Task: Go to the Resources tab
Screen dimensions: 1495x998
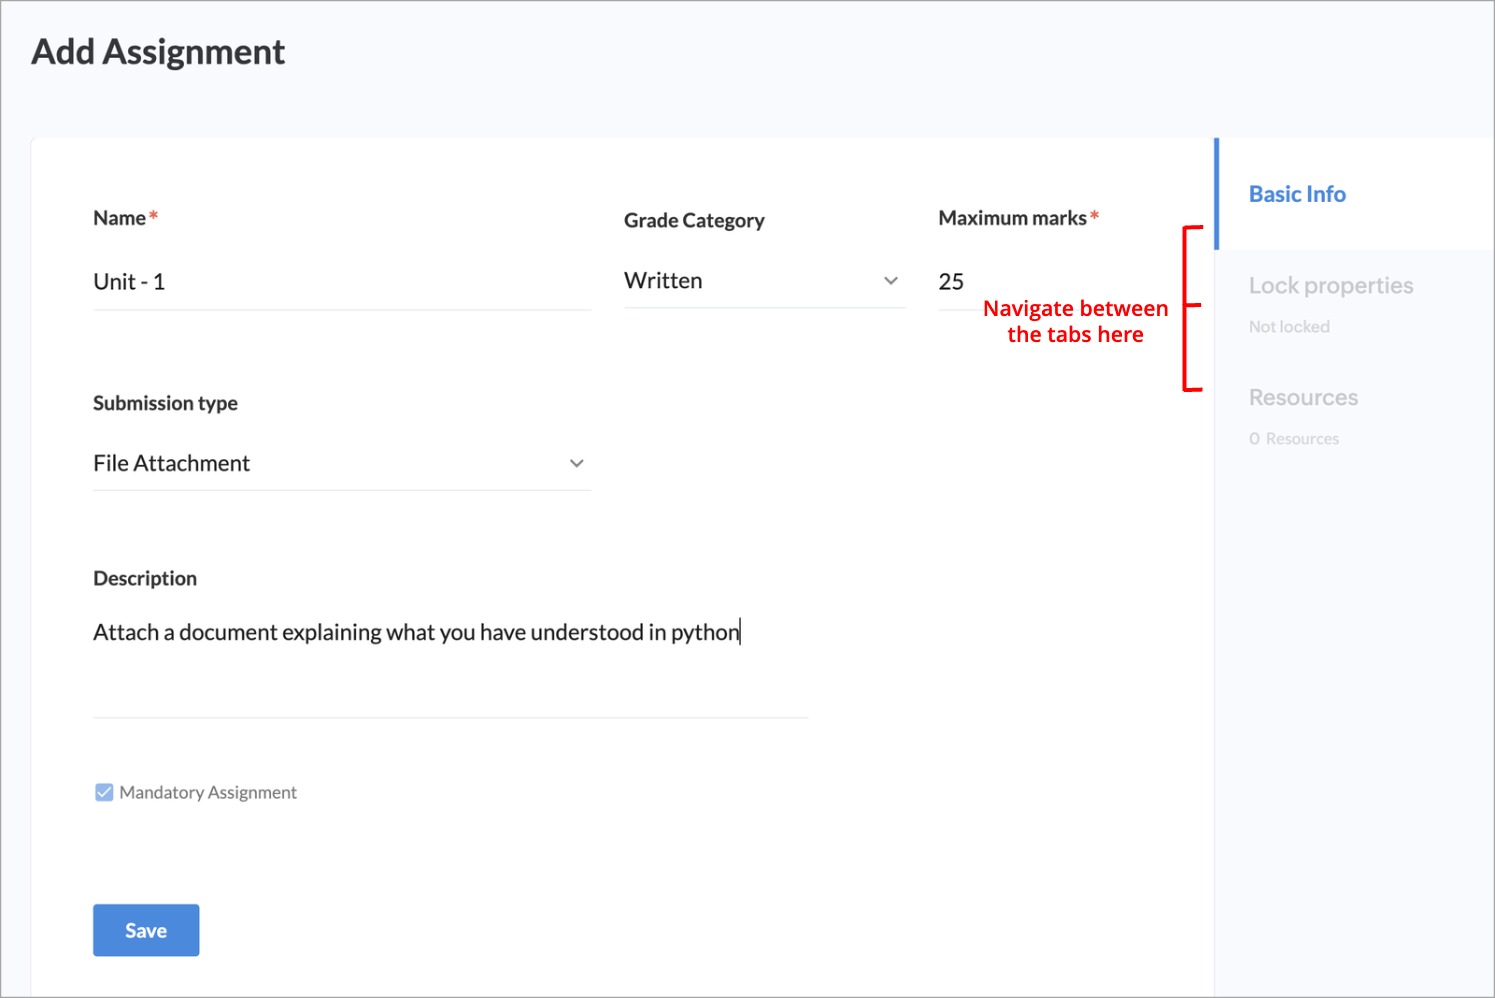Action: pos(1303,398)
